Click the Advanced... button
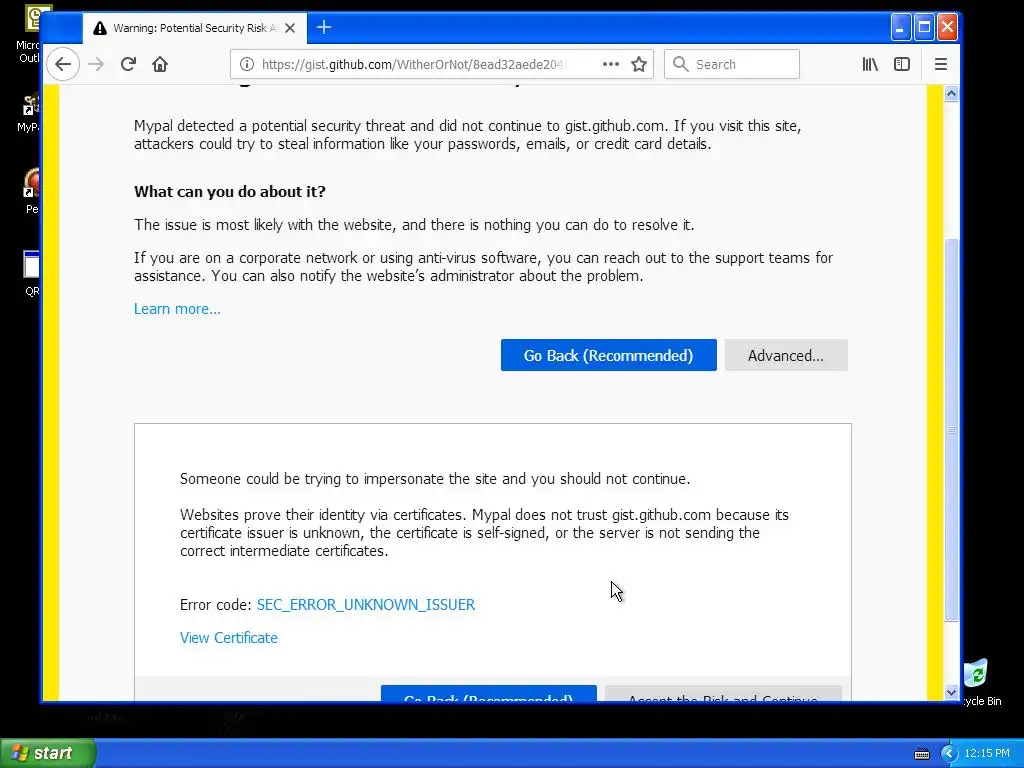Image resolution: width=1024 pixels, height=768 pixels. (786, 355)
